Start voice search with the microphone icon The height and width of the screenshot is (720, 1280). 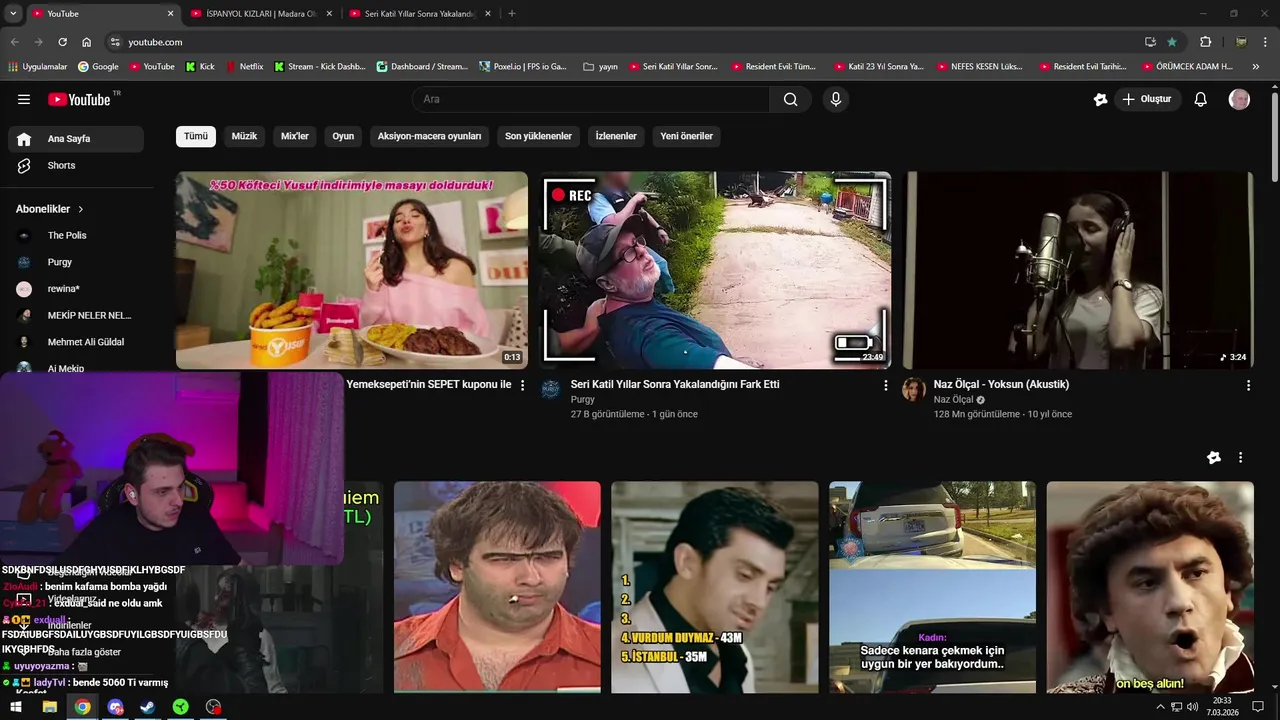tap(836, 99)
